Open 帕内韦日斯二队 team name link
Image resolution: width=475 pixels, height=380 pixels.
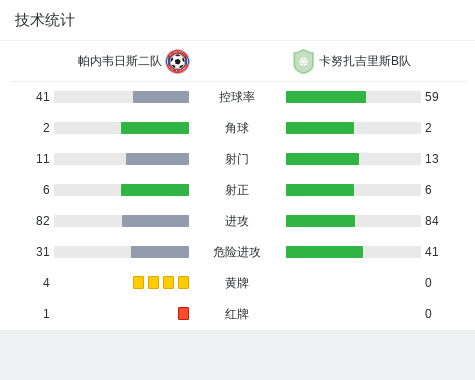(119, 61)
